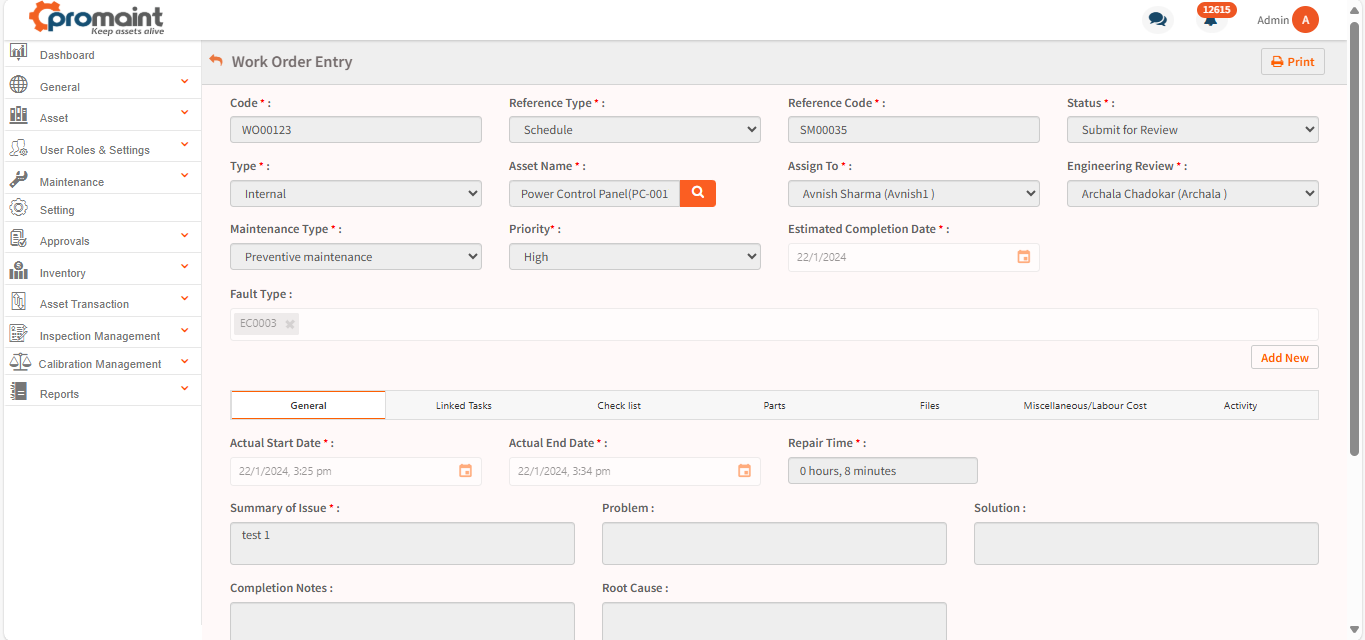Click the orange asset search magnifier button
Image resolution: width=1365 pixels, height=640 pixels.
tap(697, 193)
